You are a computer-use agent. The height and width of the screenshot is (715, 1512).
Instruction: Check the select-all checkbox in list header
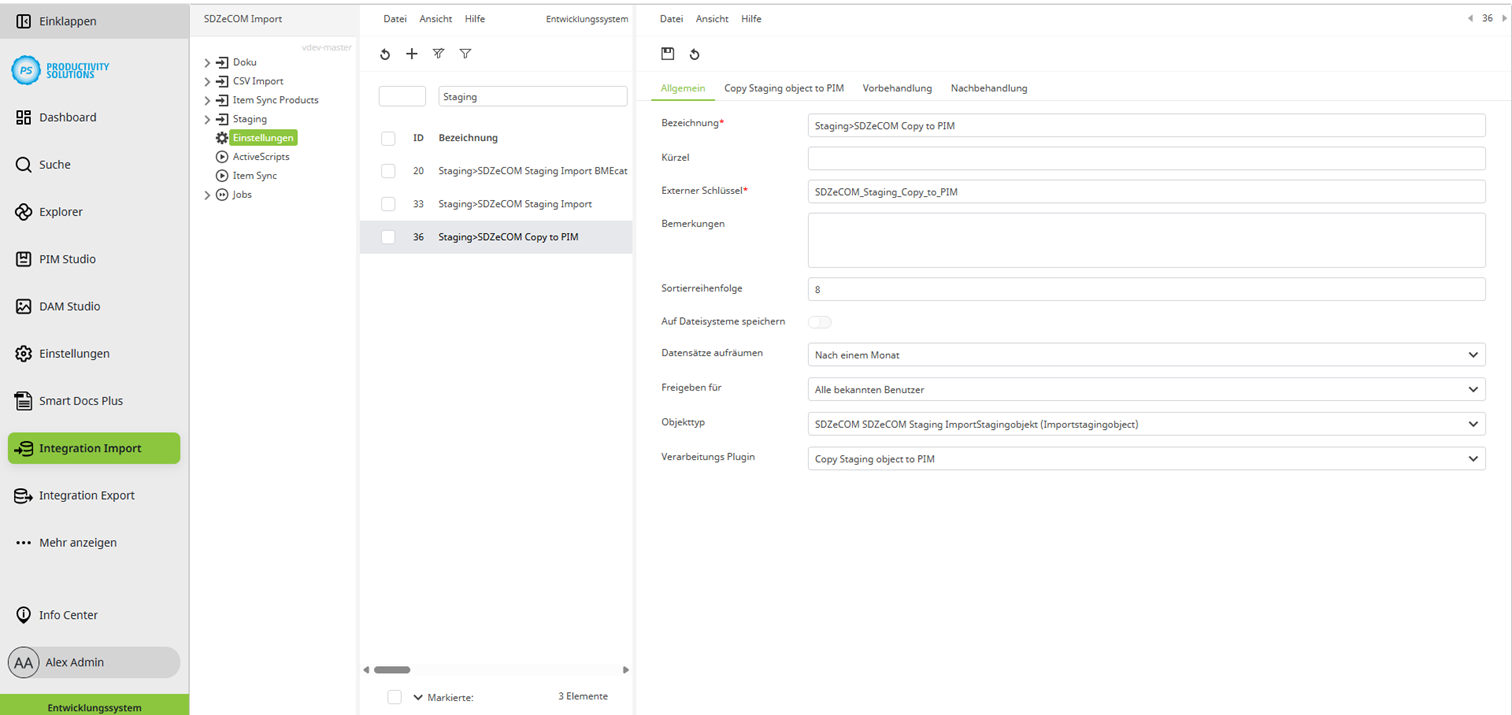click(x=388, y=138)
